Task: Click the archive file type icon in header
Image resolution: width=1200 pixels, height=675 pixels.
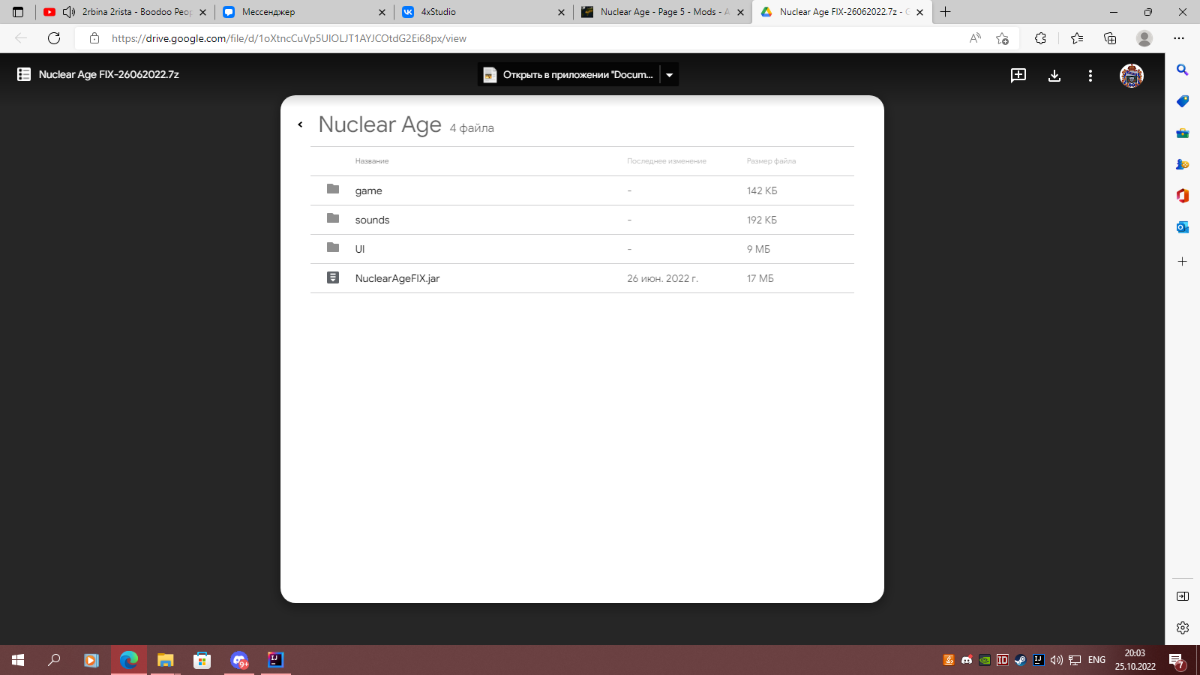Action: pos(24,75)
